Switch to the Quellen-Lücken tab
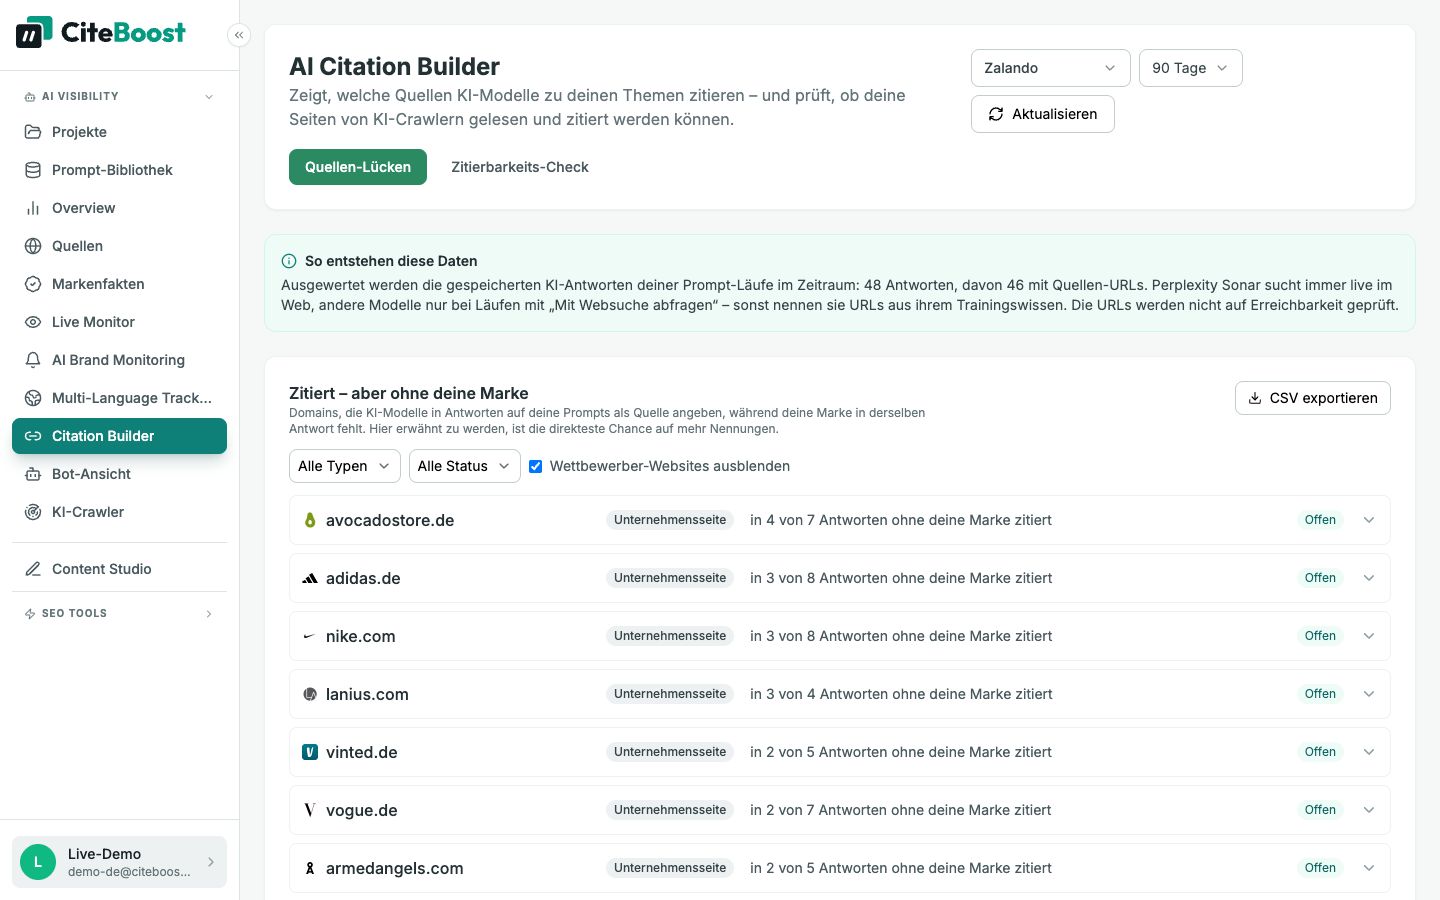Viewport: 1440px width, 900px height. coord(358,167)
